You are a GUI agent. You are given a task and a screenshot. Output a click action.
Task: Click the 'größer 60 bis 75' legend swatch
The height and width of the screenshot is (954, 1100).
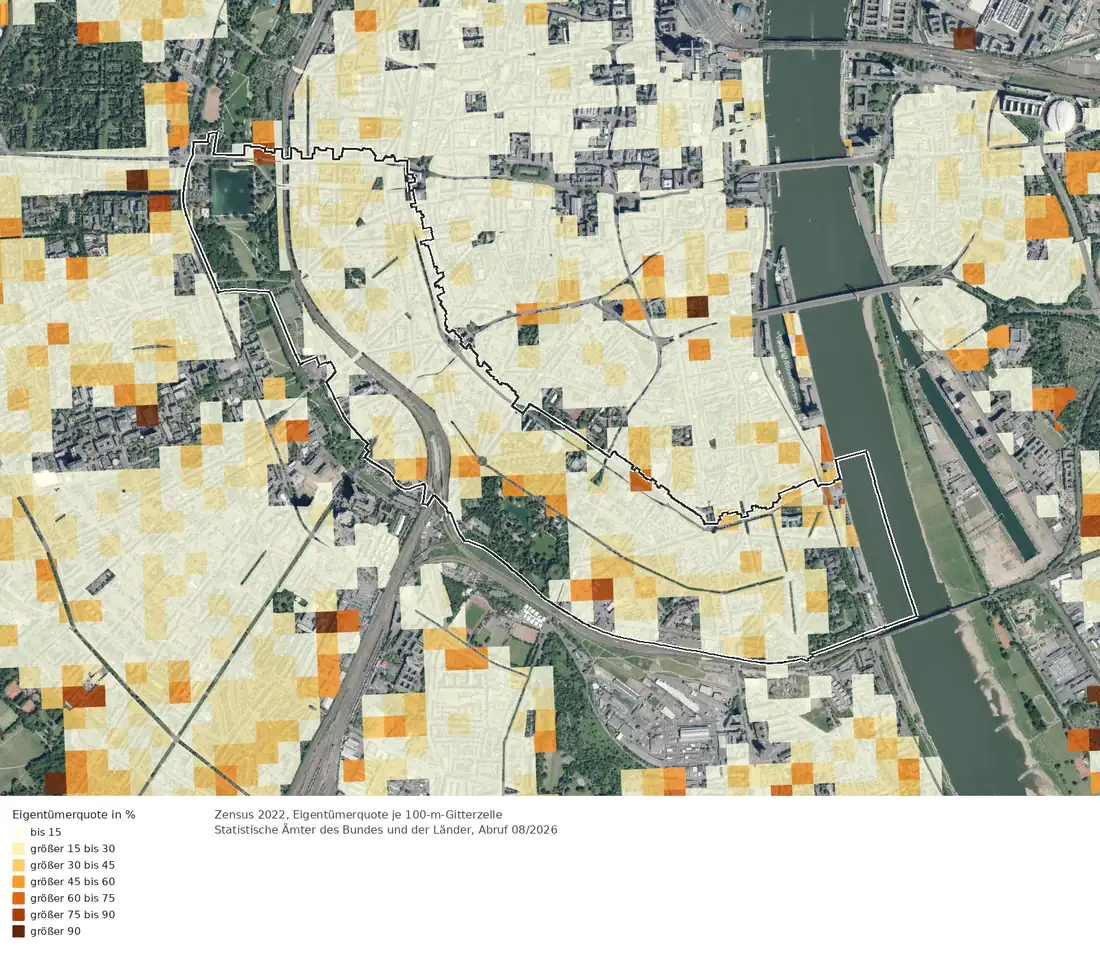pyautogui.click(x=18, y=898)
